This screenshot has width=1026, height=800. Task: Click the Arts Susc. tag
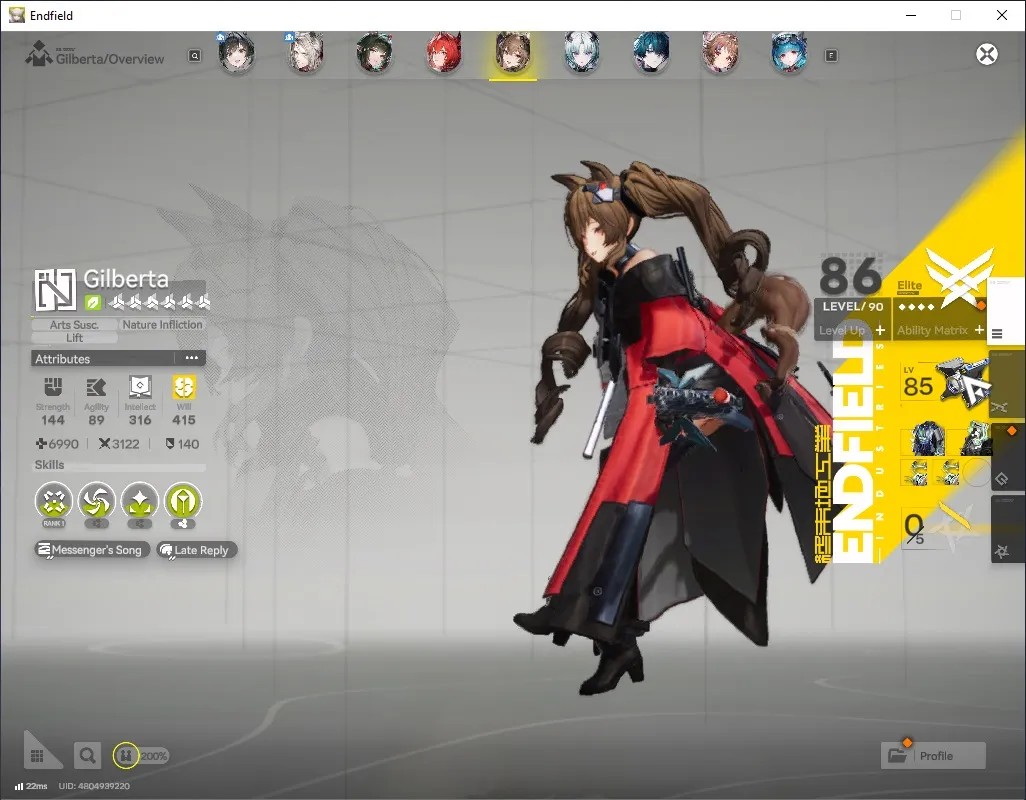tap(74, 324)
